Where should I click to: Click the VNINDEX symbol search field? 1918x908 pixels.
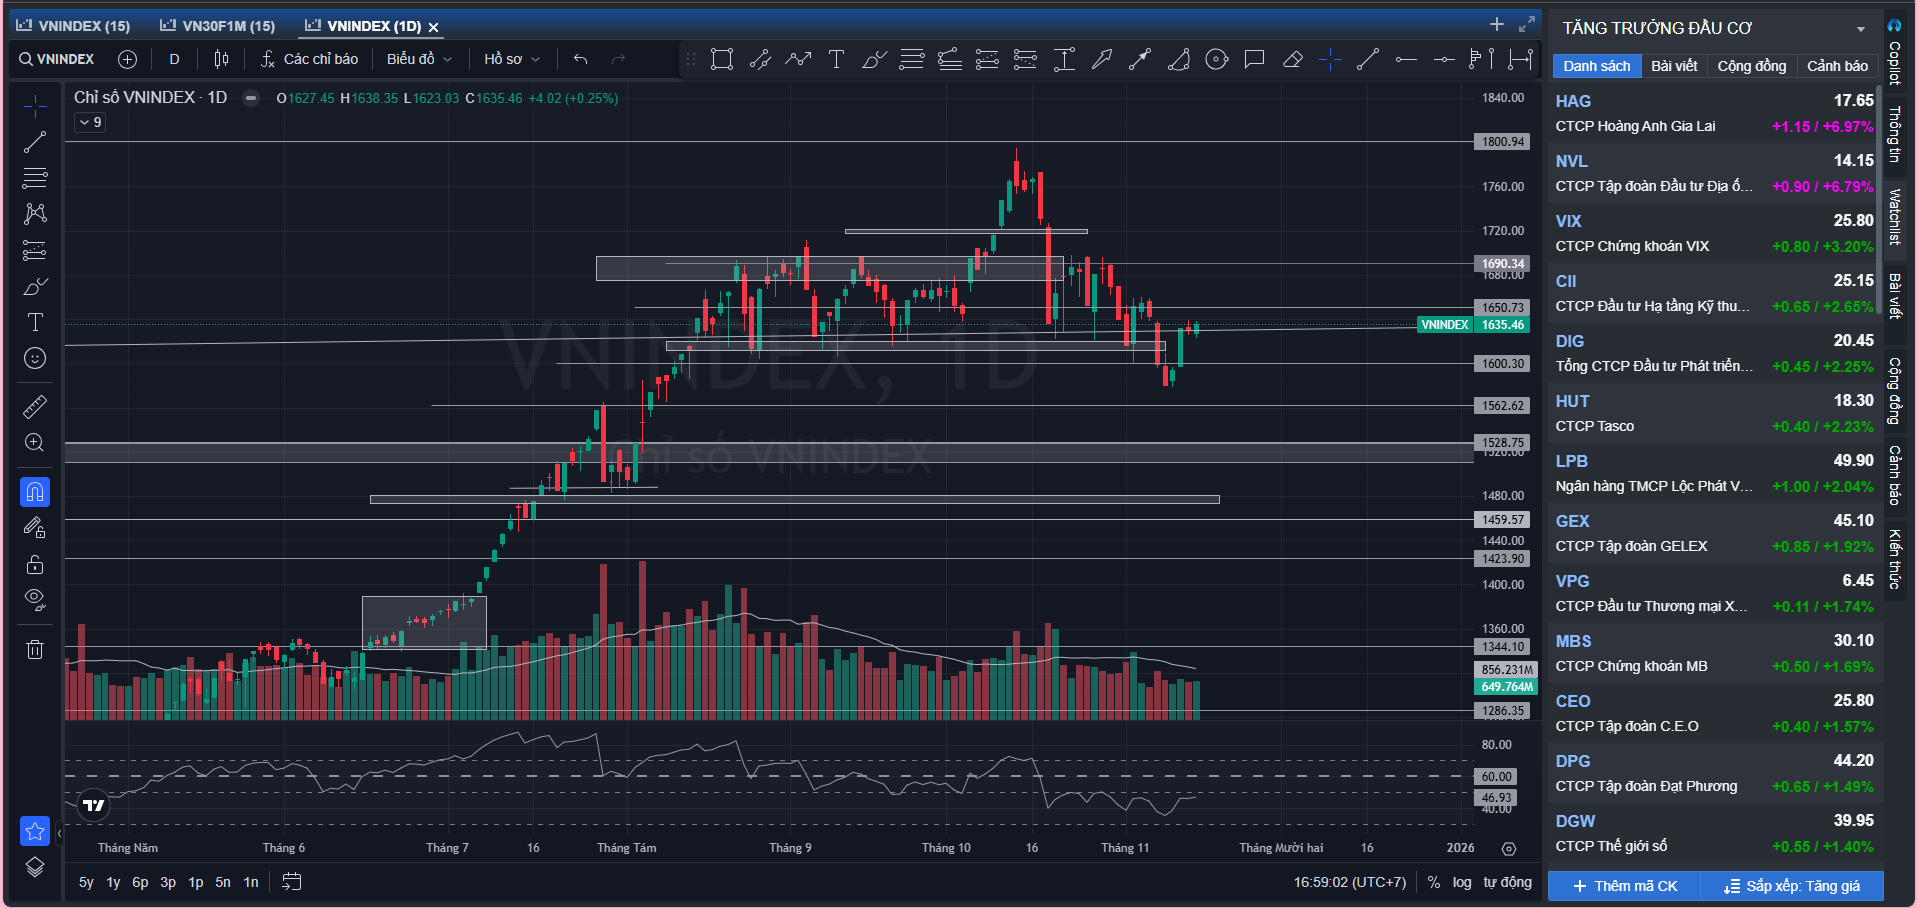click(58, 59)
